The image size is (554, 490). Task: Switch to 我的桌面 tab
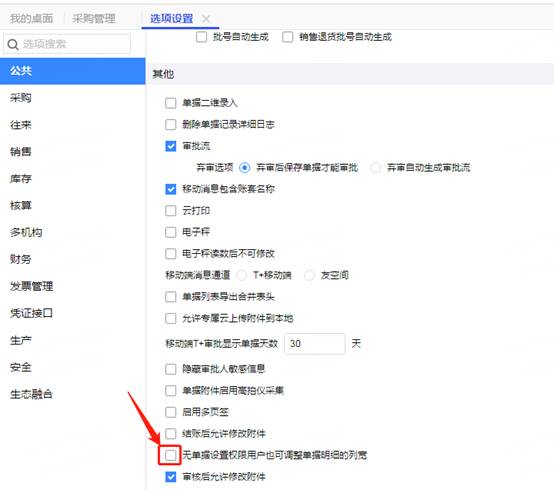(31, 18)
